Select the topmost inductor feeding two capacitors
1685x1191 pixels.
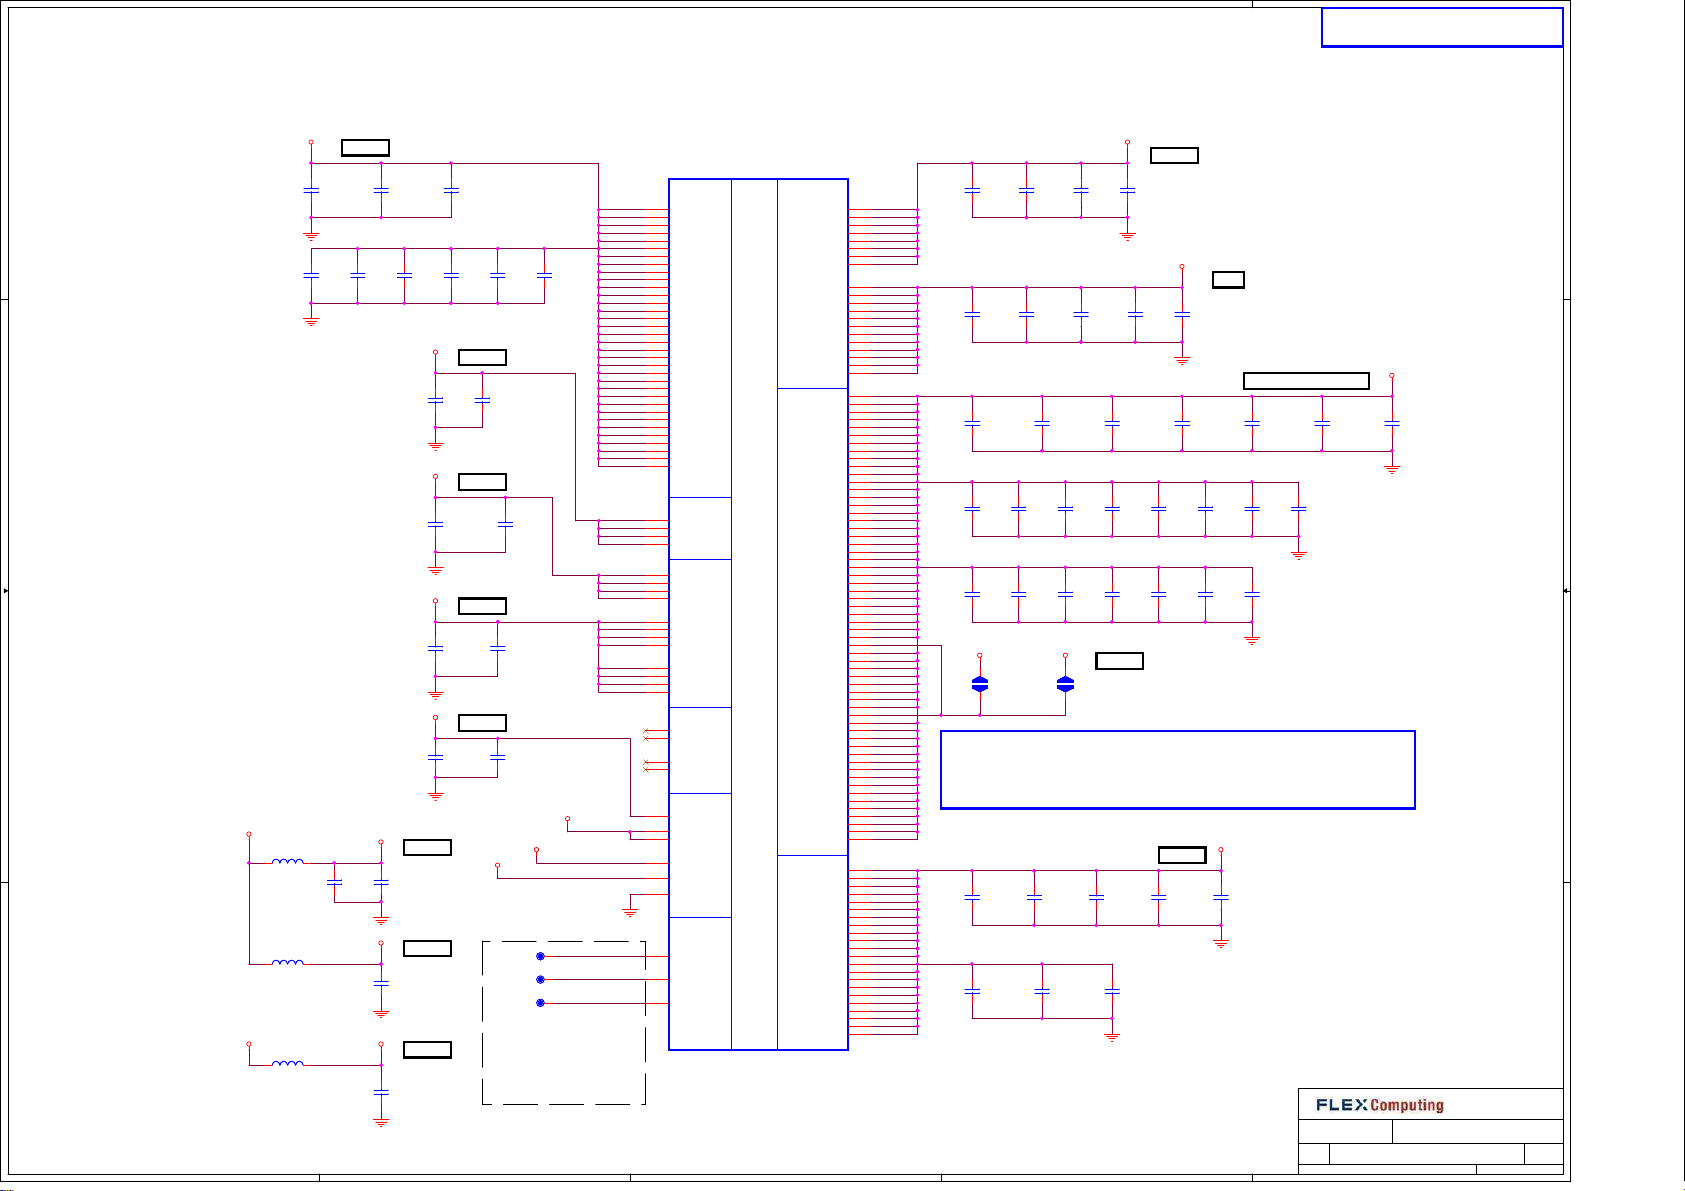(288, 860)
